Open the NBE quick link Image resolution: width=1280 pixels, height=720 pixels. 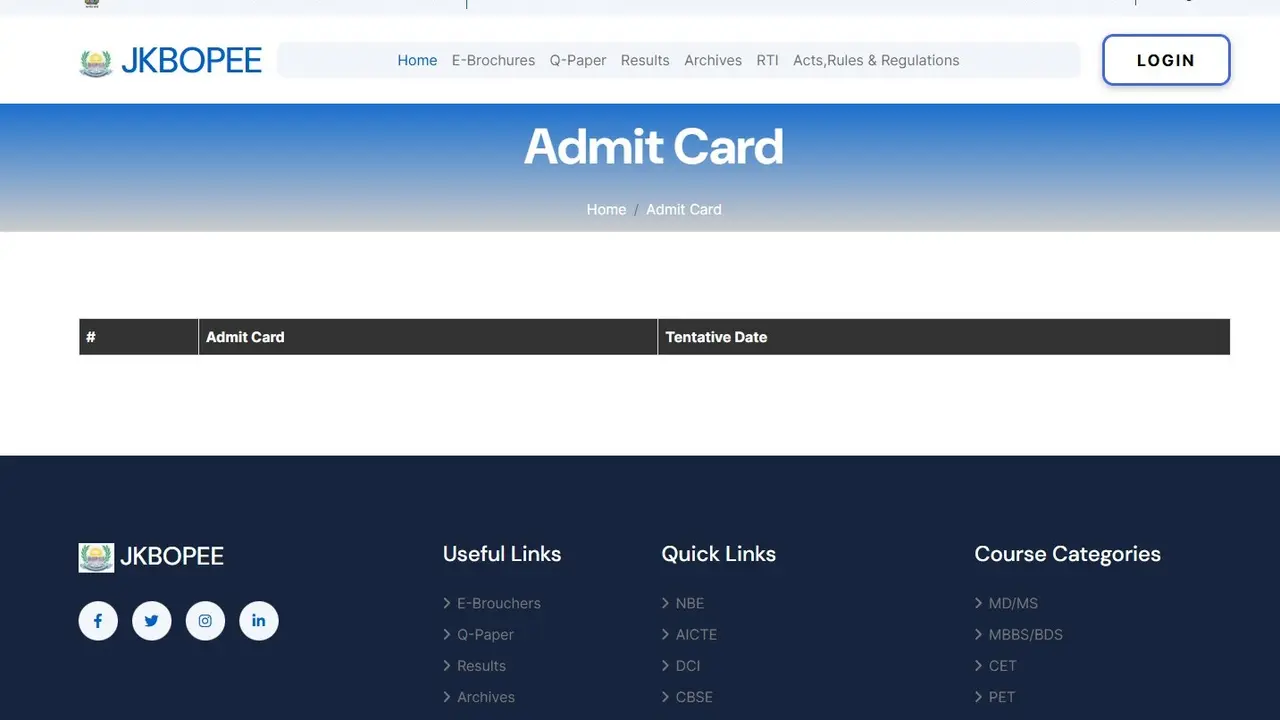pyautogui.click(x=690, y=603)
